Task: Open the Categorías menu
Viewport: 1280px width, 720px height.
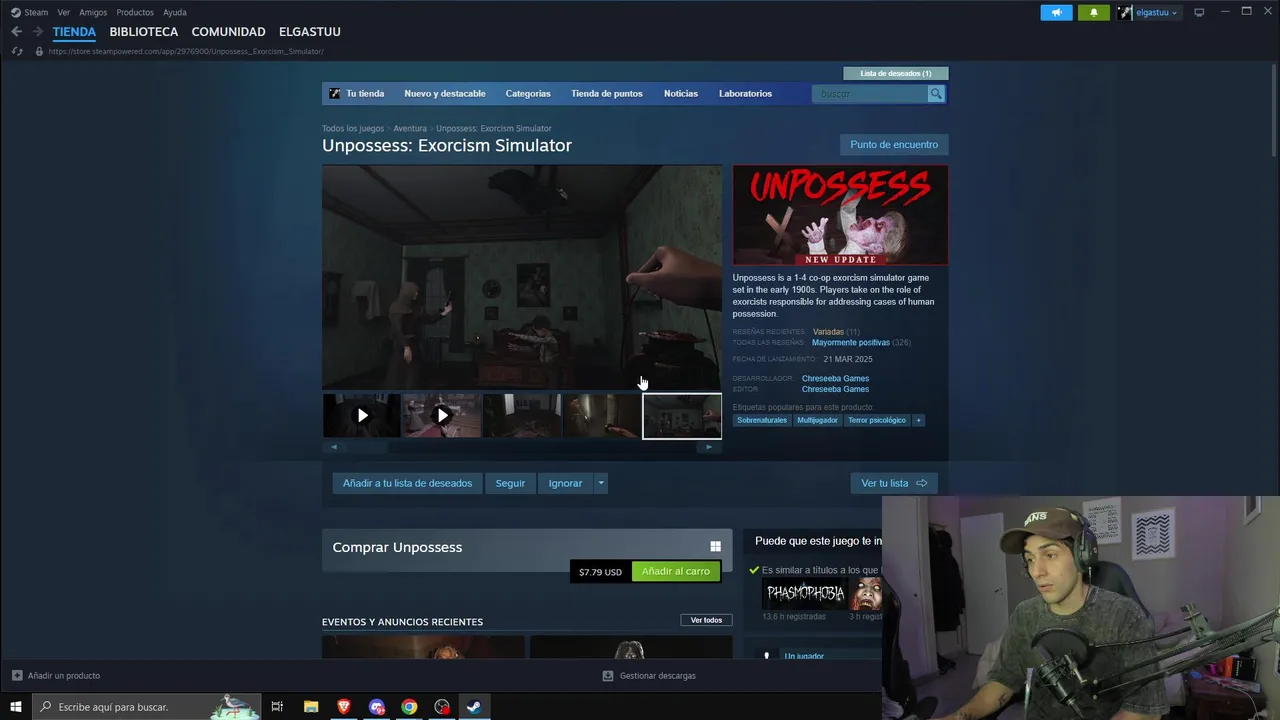Action: pyautogui.click(x=528, y=94)
